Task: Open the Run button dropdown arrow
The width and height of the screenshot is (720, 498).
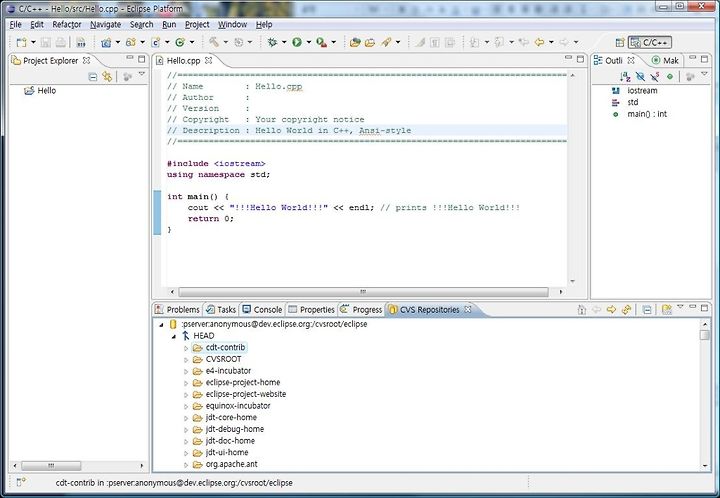Action: (x=309, y=42)
